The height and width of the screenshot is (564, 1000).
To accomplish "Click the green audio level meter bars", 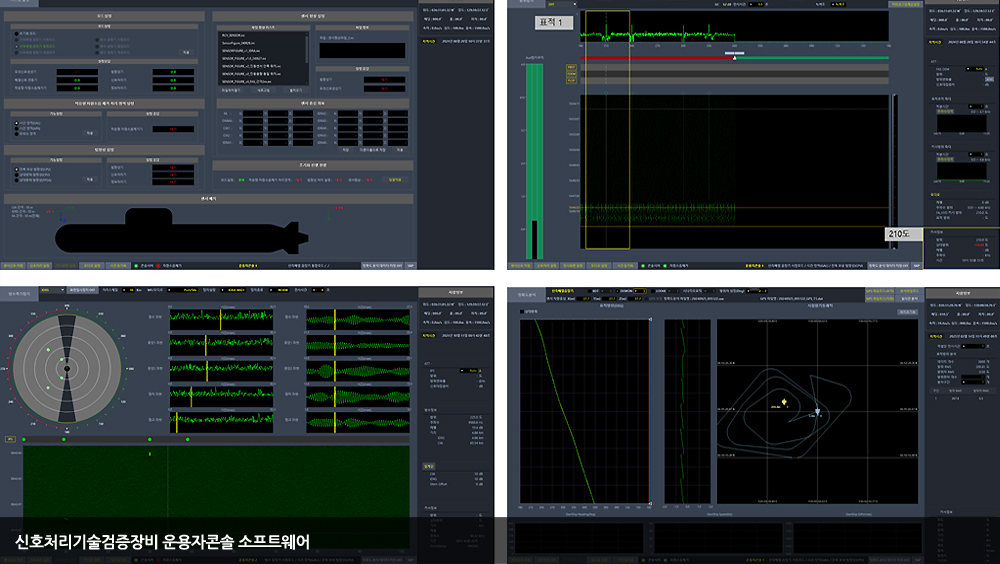I will [x=534, y=161].
